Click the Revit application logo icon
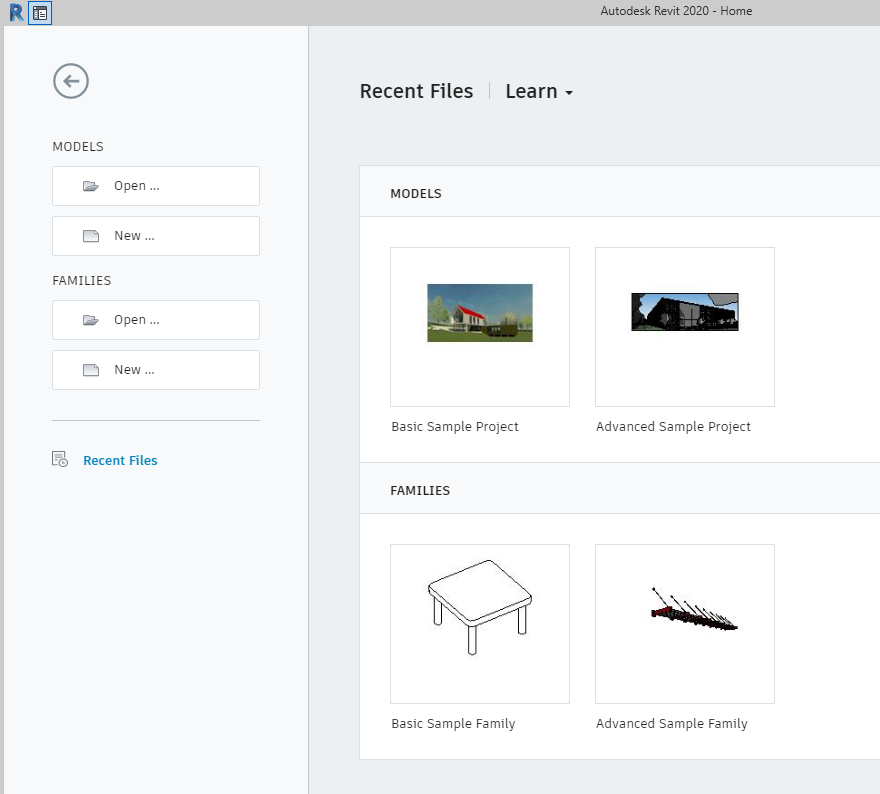 click(x=17, y=12)
